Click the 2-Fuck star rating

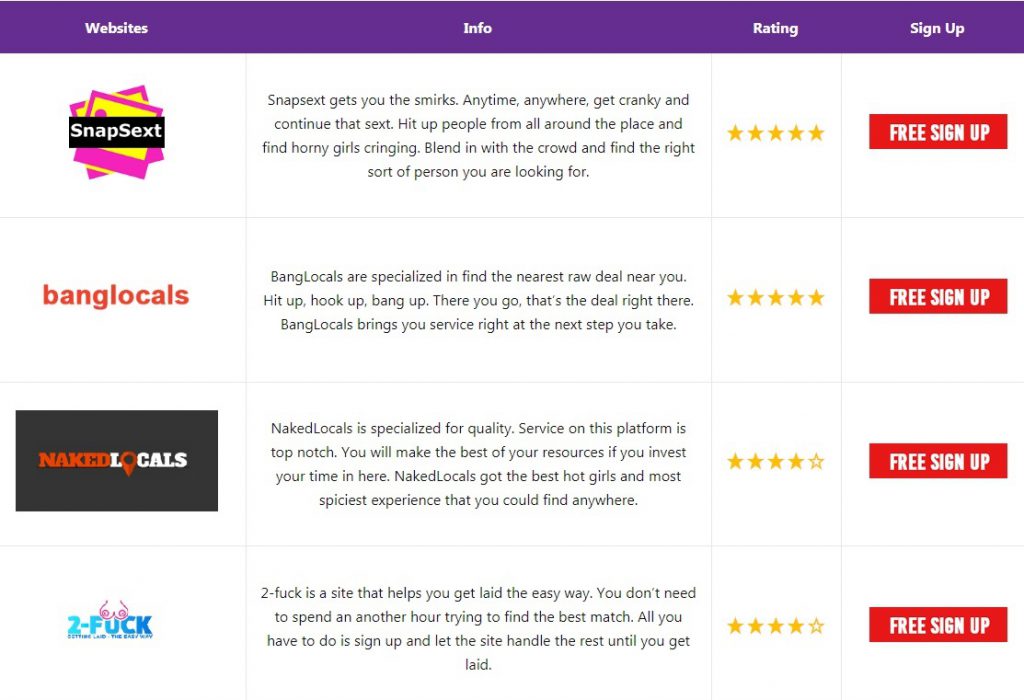tap(775, 627)
